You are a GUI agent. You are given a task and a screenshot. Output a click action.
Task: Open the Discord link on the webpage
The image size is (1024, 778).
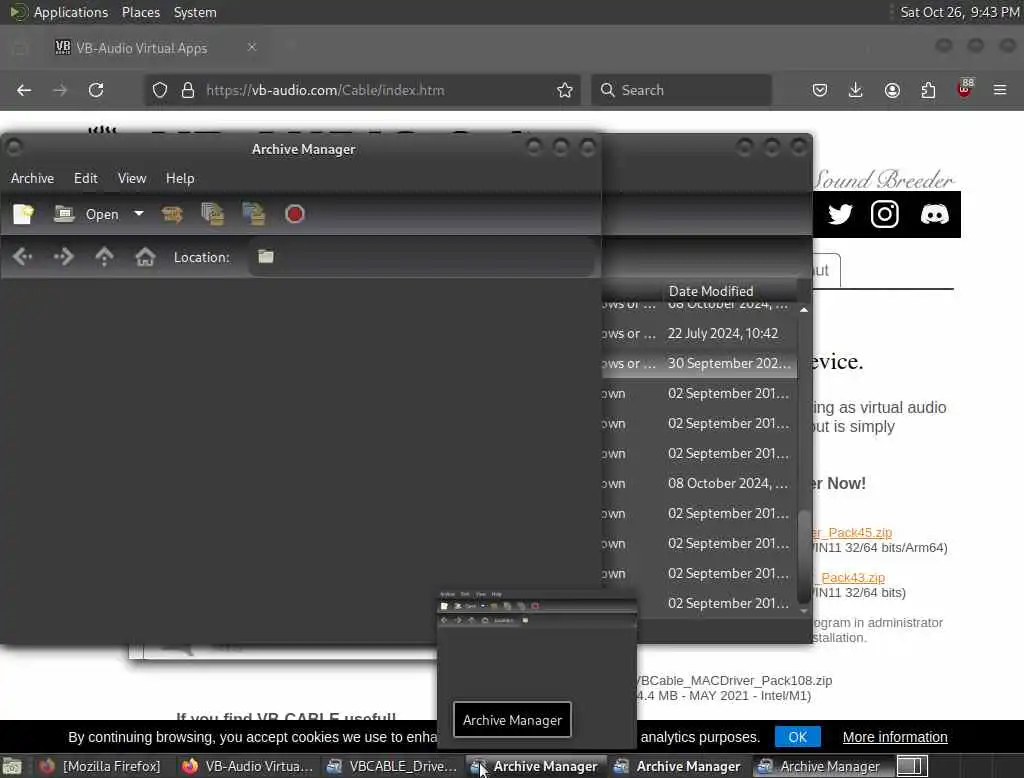point(935,214)
